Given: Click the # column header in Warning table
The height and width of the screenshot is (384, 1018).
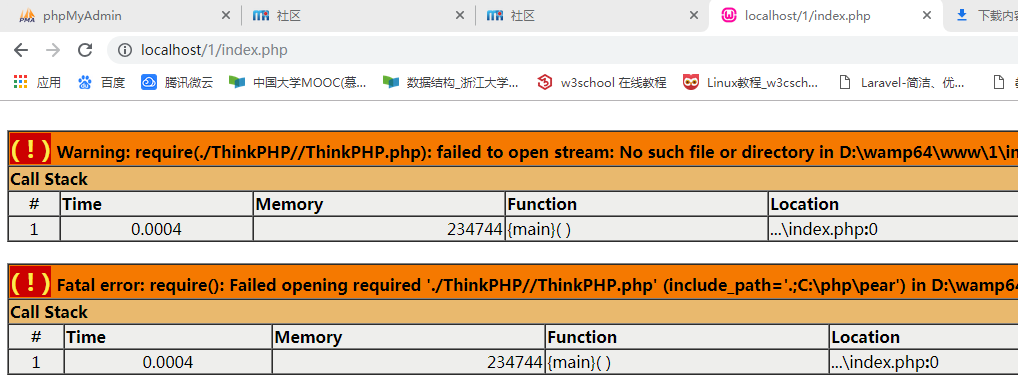Looking at the screenshot, I should click(34, 204).
